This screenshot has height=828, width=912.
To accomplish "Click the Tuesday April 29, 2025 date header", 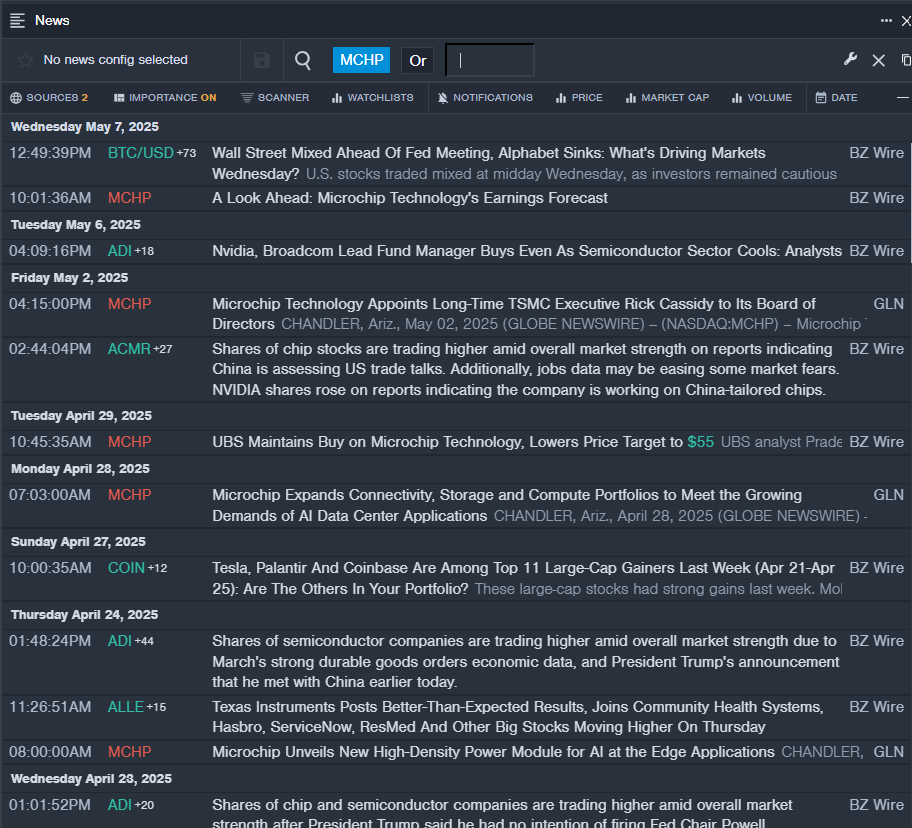I will [81, 416].
